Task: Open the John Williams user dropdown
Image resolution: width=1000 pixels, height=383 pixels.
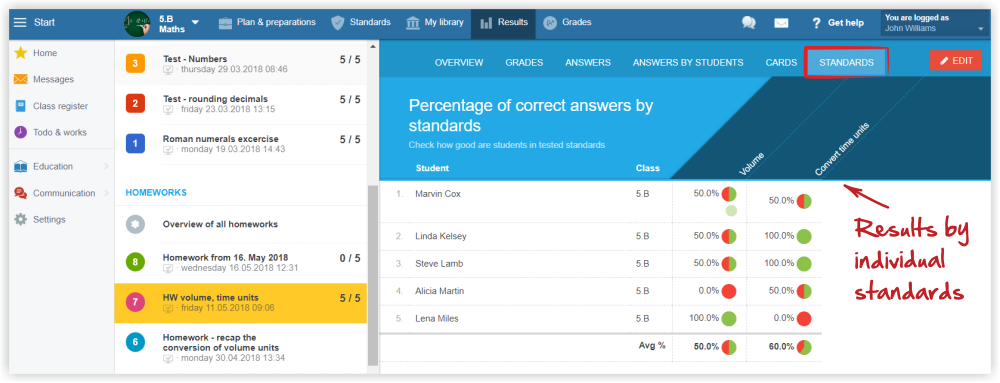Action: 980,29
